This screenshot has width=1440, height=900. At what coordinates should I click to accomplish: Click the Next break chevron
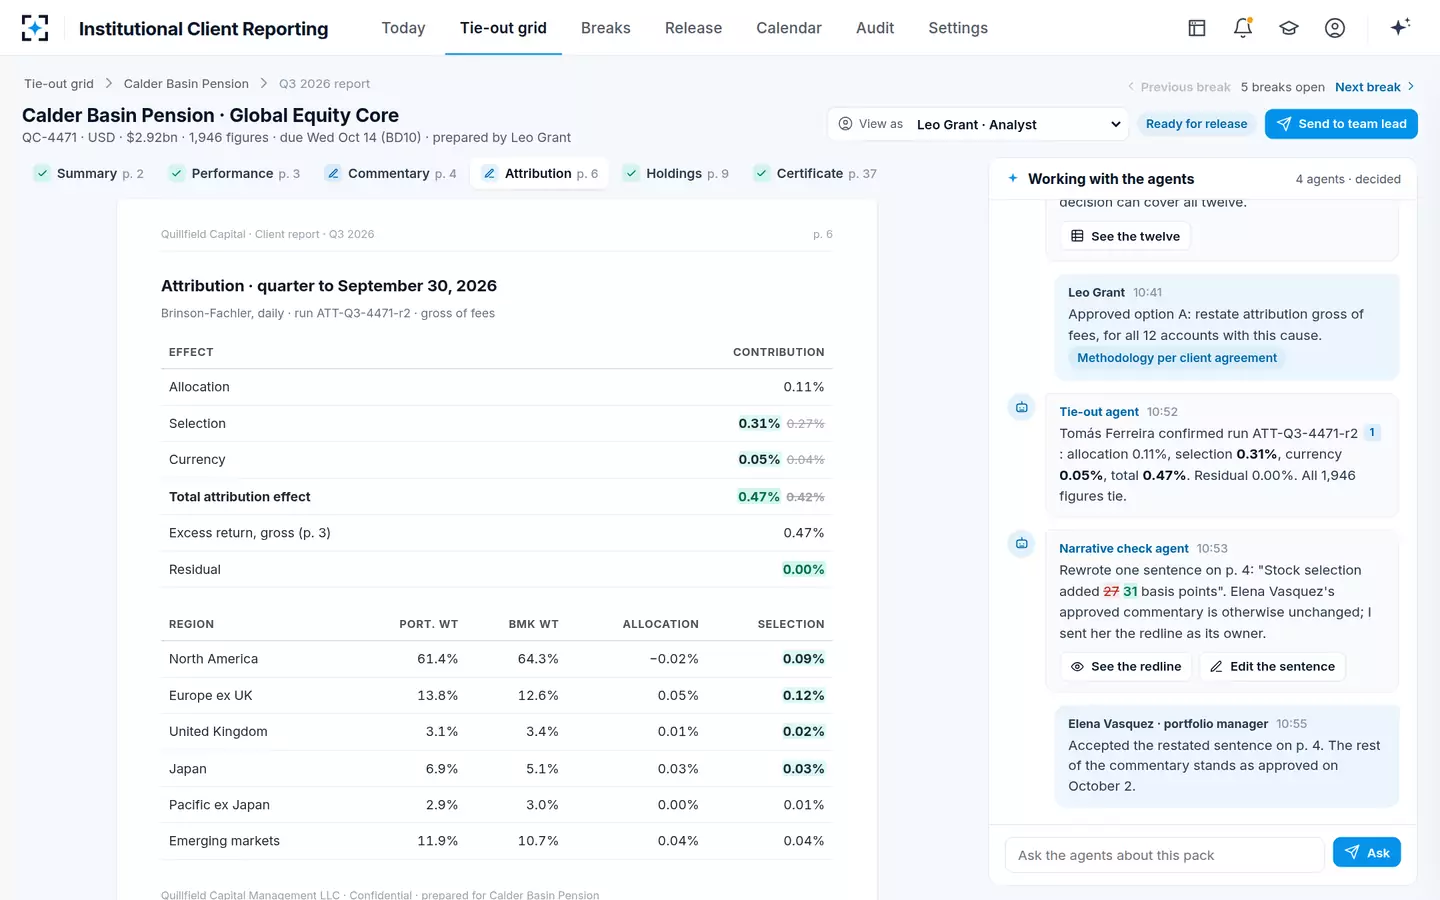(1411, 87)
